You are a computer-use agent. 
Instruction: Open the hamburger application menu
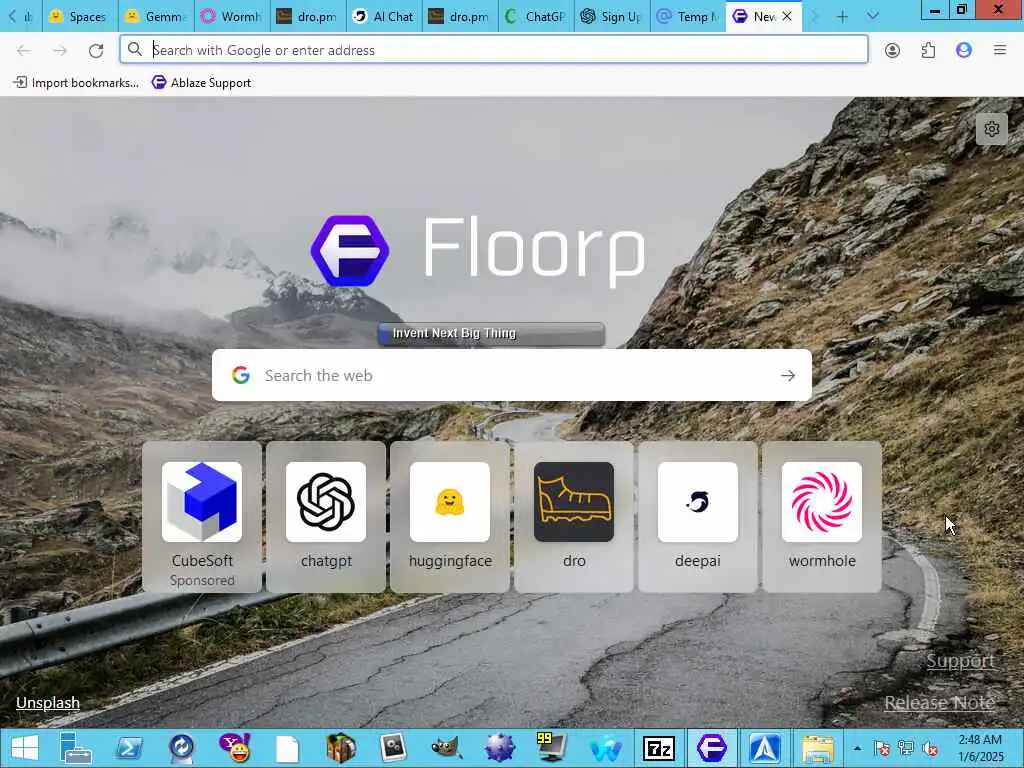1000,50
